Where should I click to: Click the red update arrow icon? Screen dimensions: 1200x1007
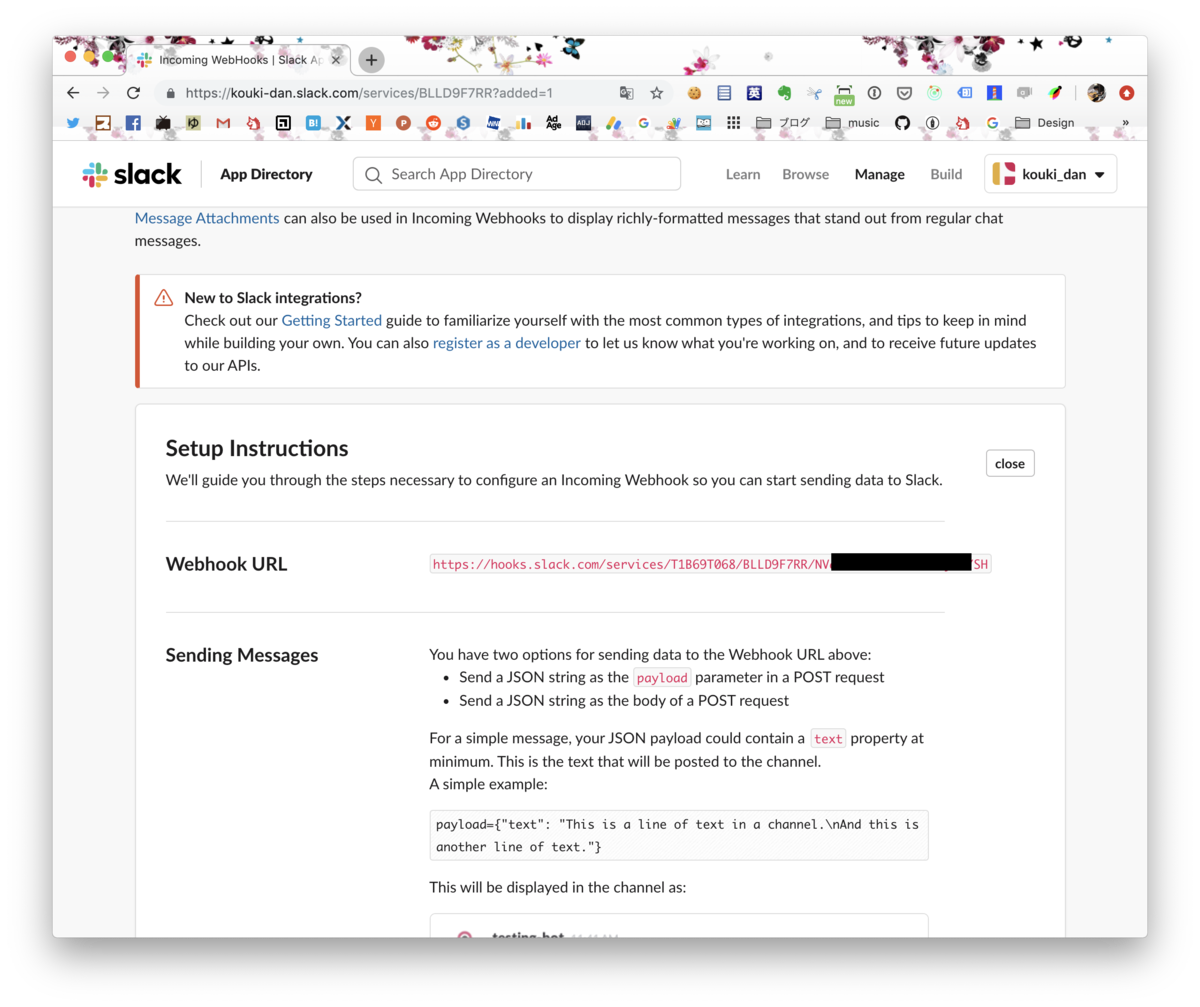pos(1127,92)
